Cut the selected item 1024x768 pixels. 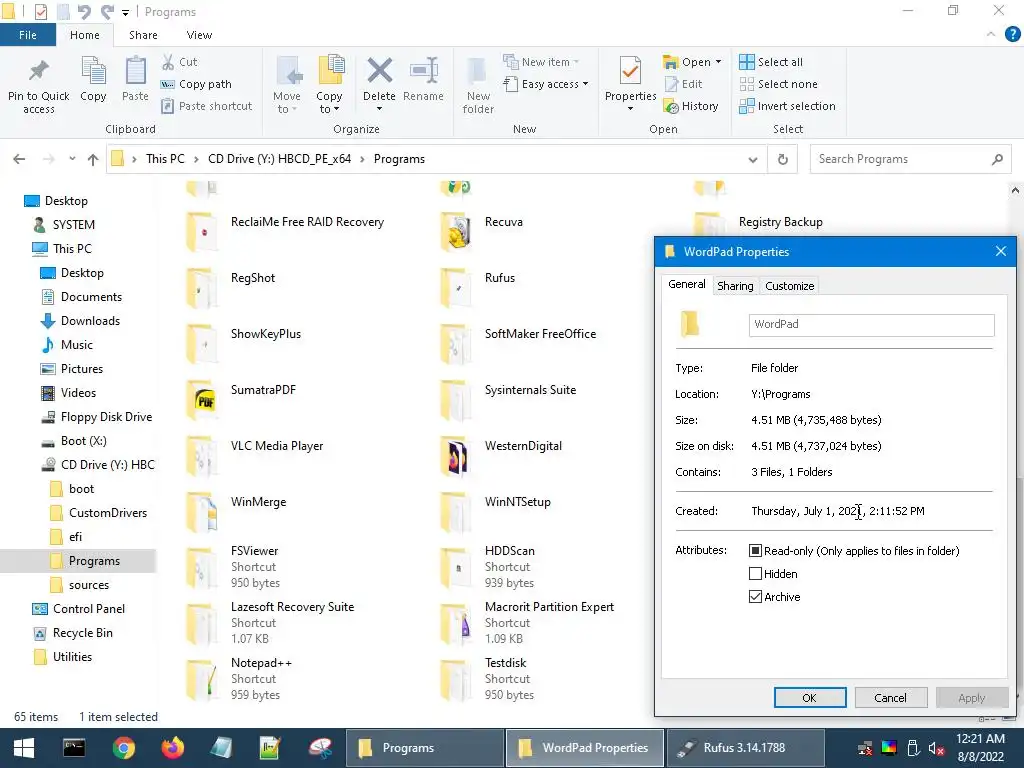click(x=180, y=62)
